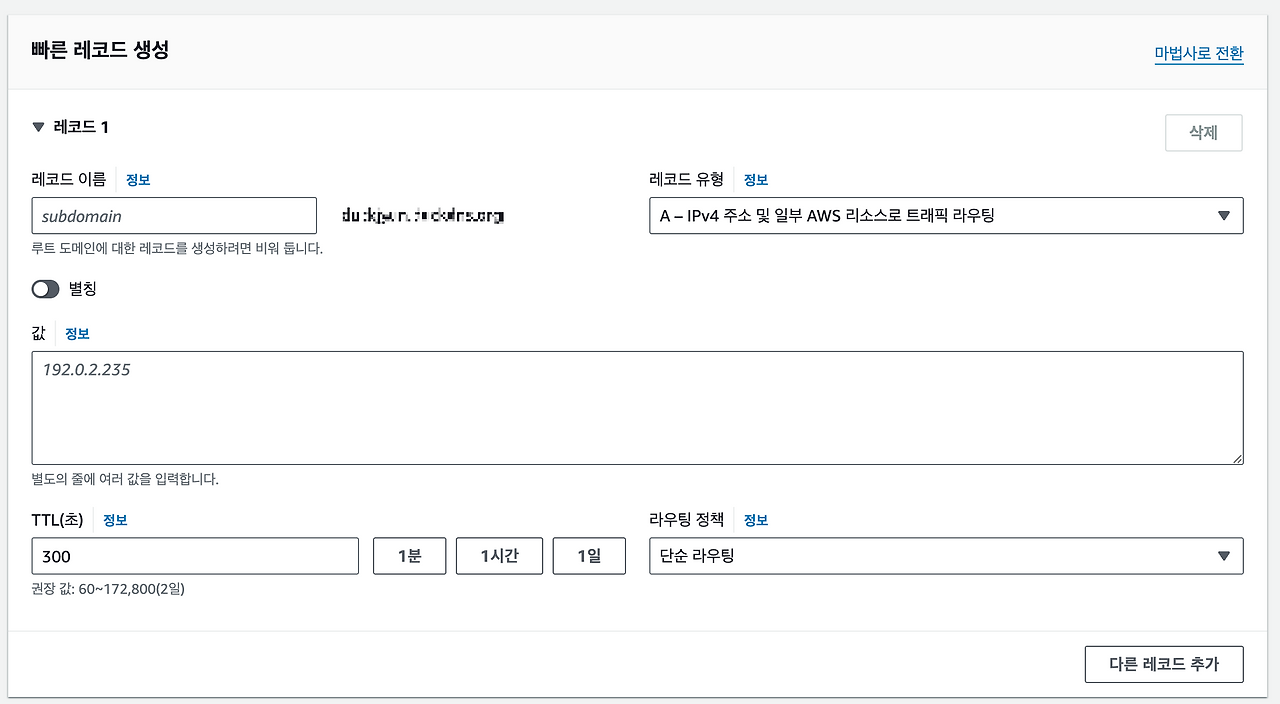Open the 정보 link next to 레코드 유형

point(755,179)
